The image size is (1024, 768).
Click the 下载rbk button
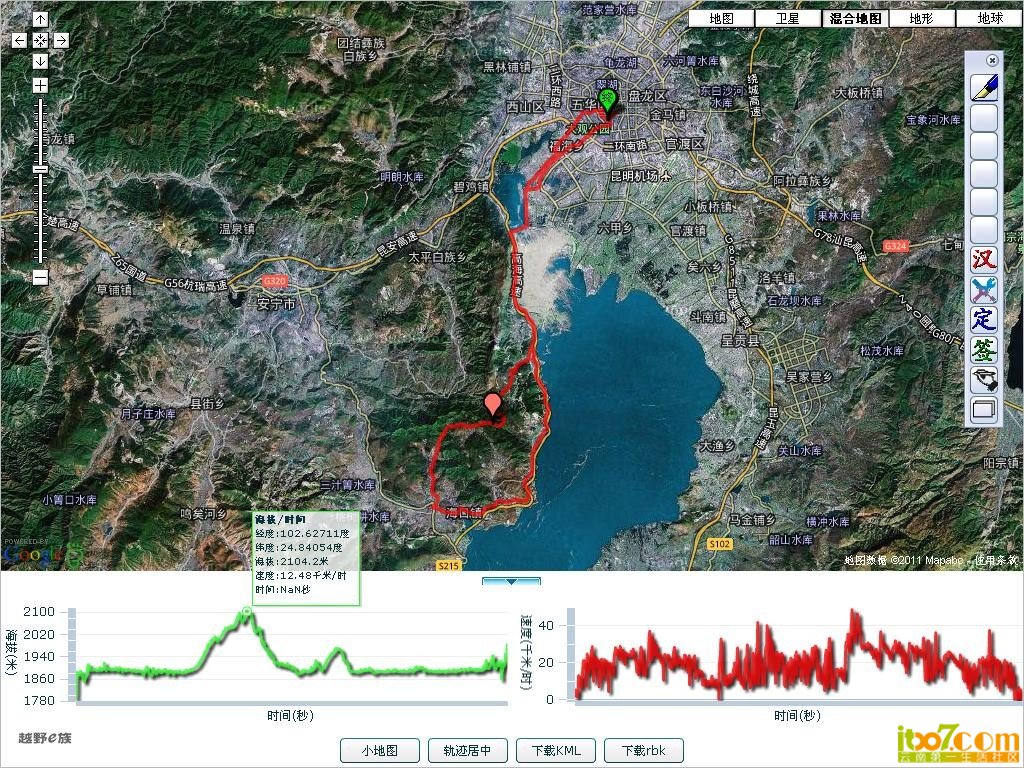644,750
